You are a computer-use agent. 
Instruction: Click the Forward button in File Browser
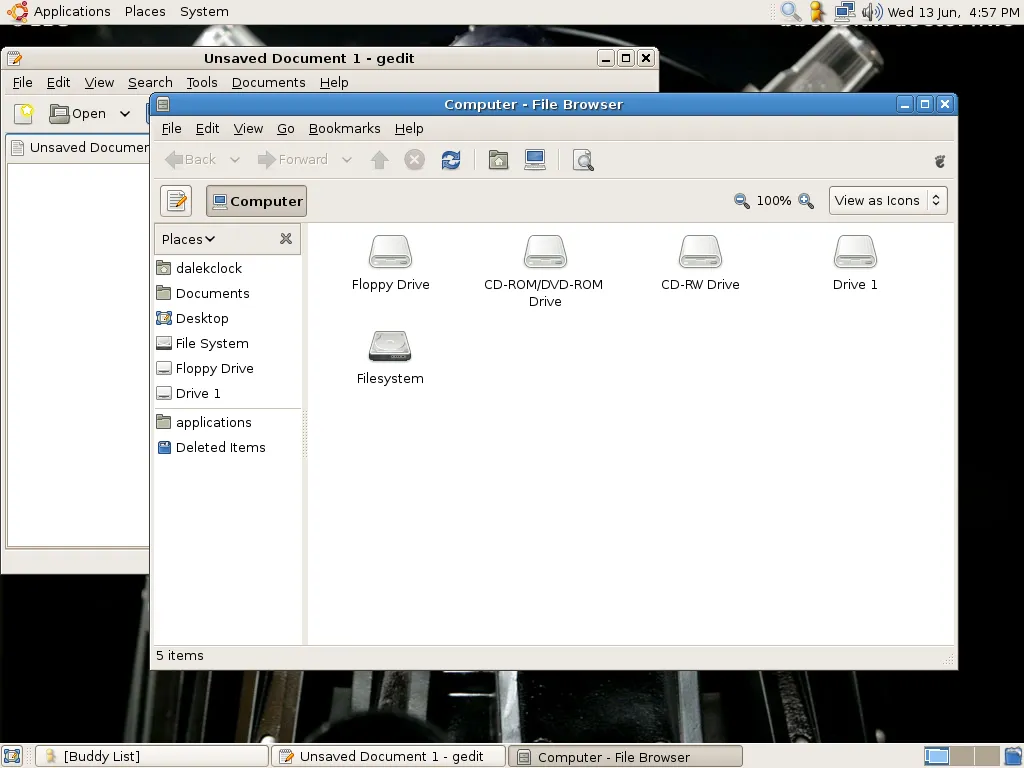click(x=293, y=160)
